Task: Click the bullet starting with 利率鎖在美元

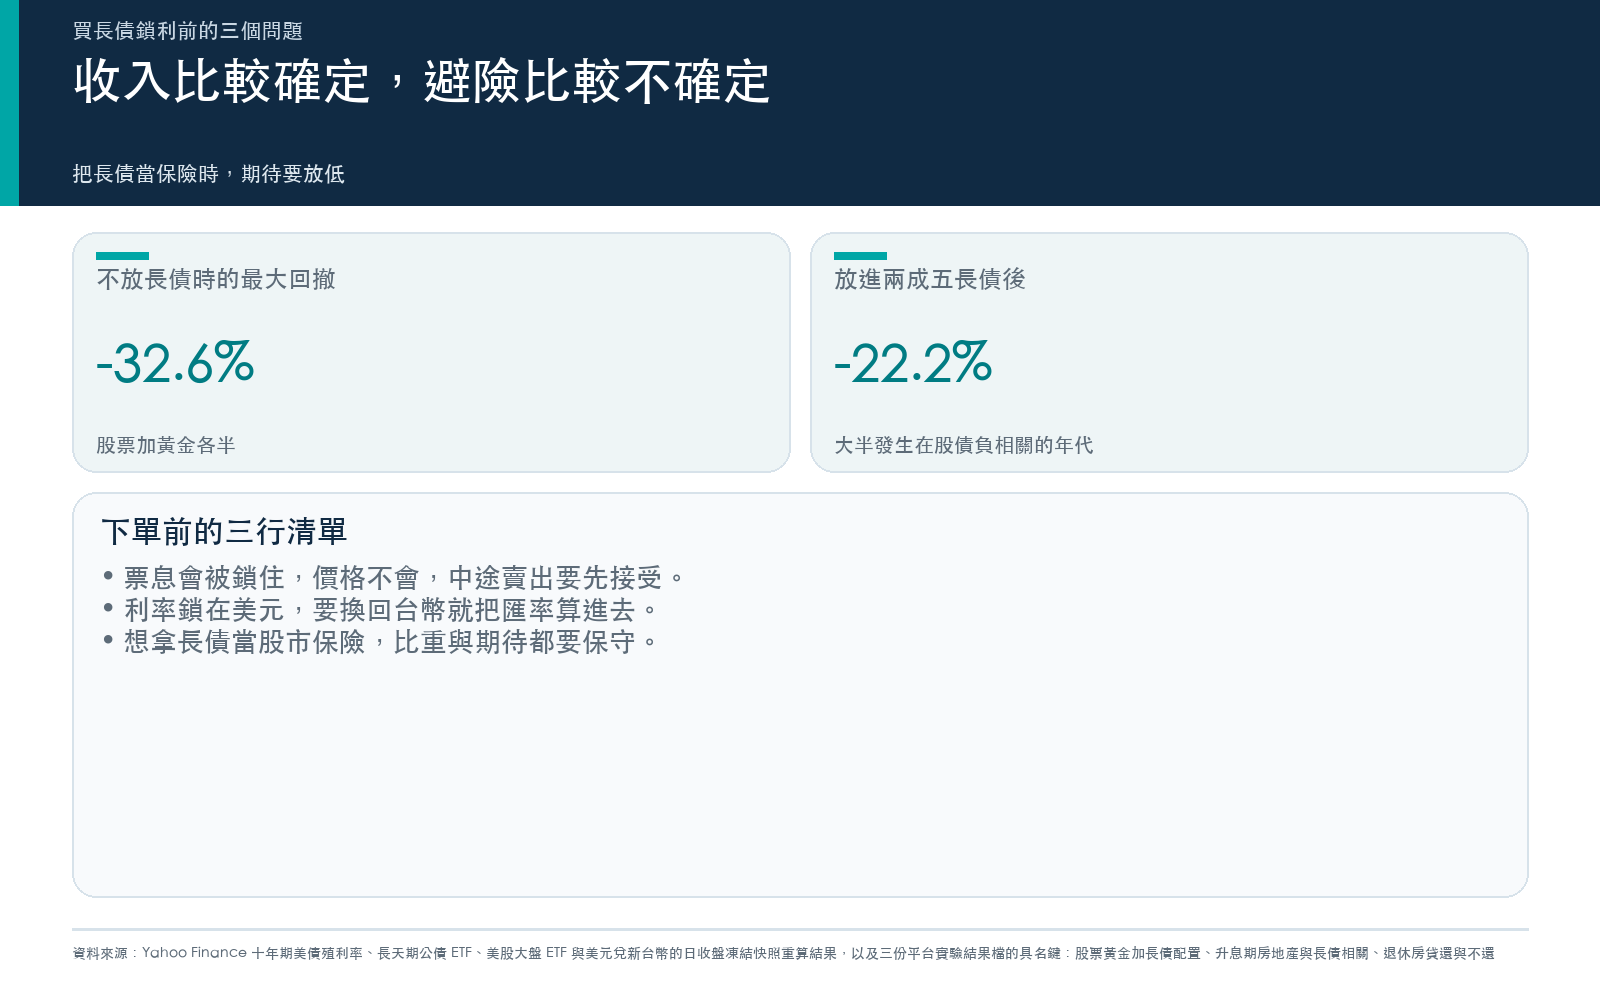Action: [x=380, y=610]
